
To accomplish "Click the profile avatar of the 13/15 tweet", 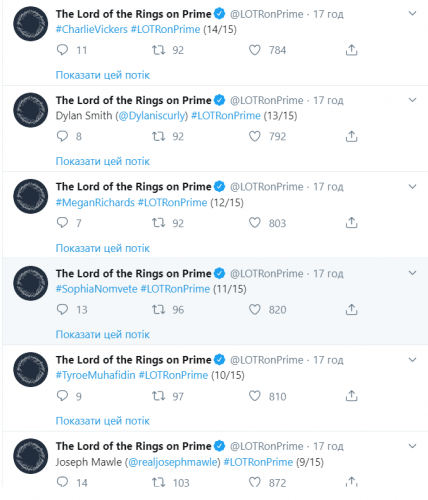I will 31,110.
